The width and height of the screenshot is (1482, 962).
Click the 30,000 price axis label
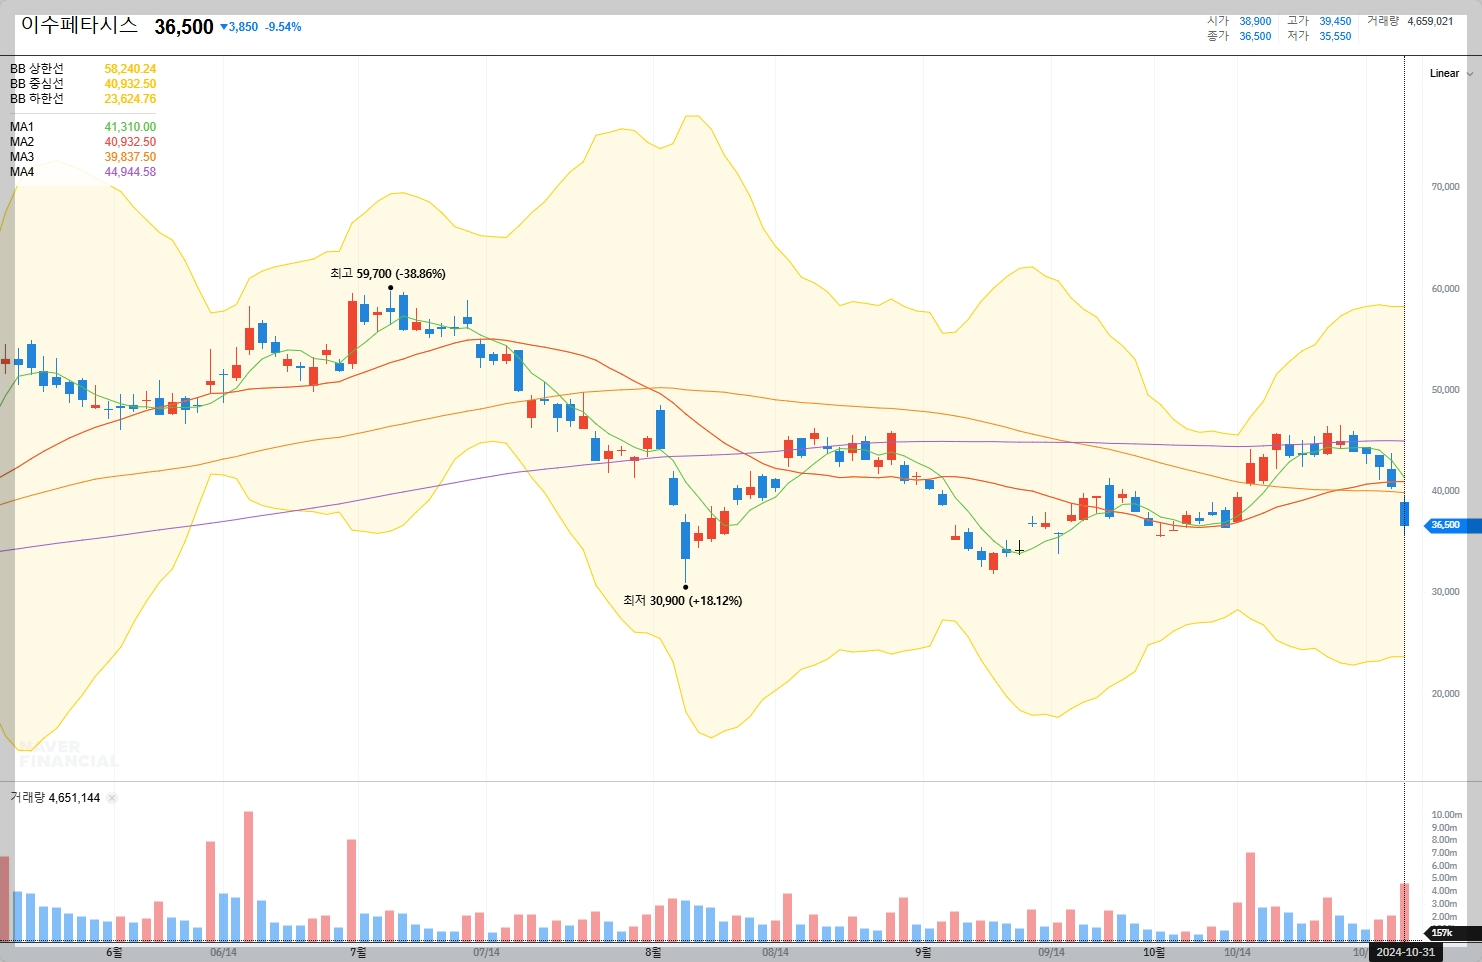click(x=1445, y=592)
